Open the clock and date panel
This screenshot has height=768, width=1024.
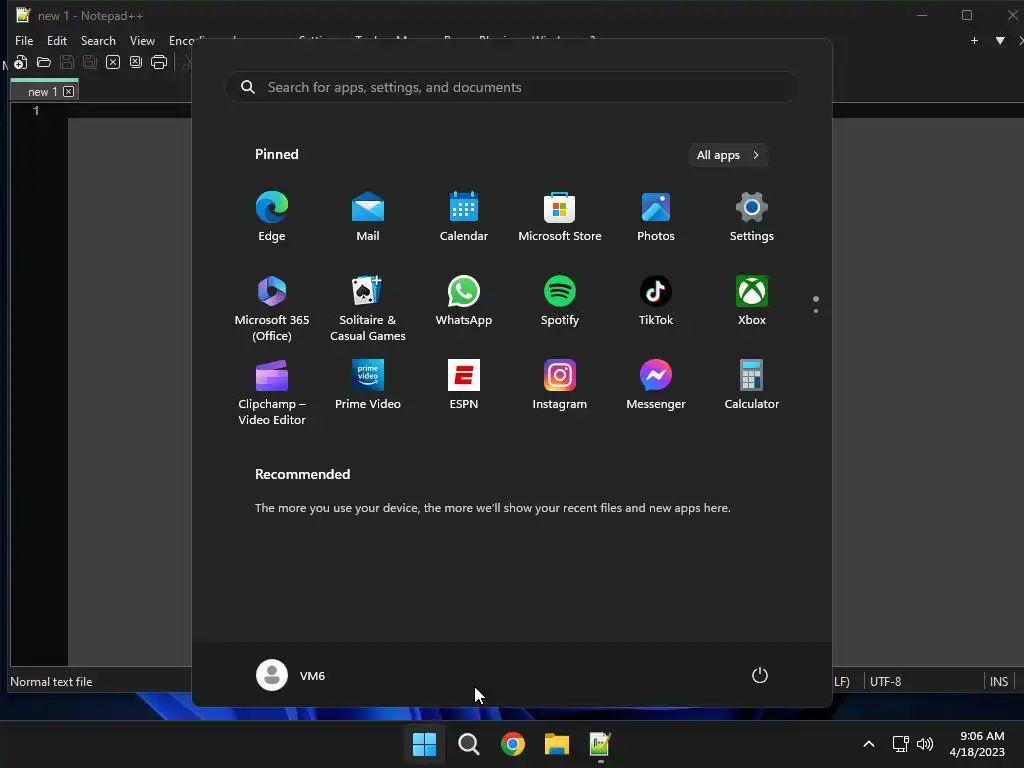click(x=977, y=744)
